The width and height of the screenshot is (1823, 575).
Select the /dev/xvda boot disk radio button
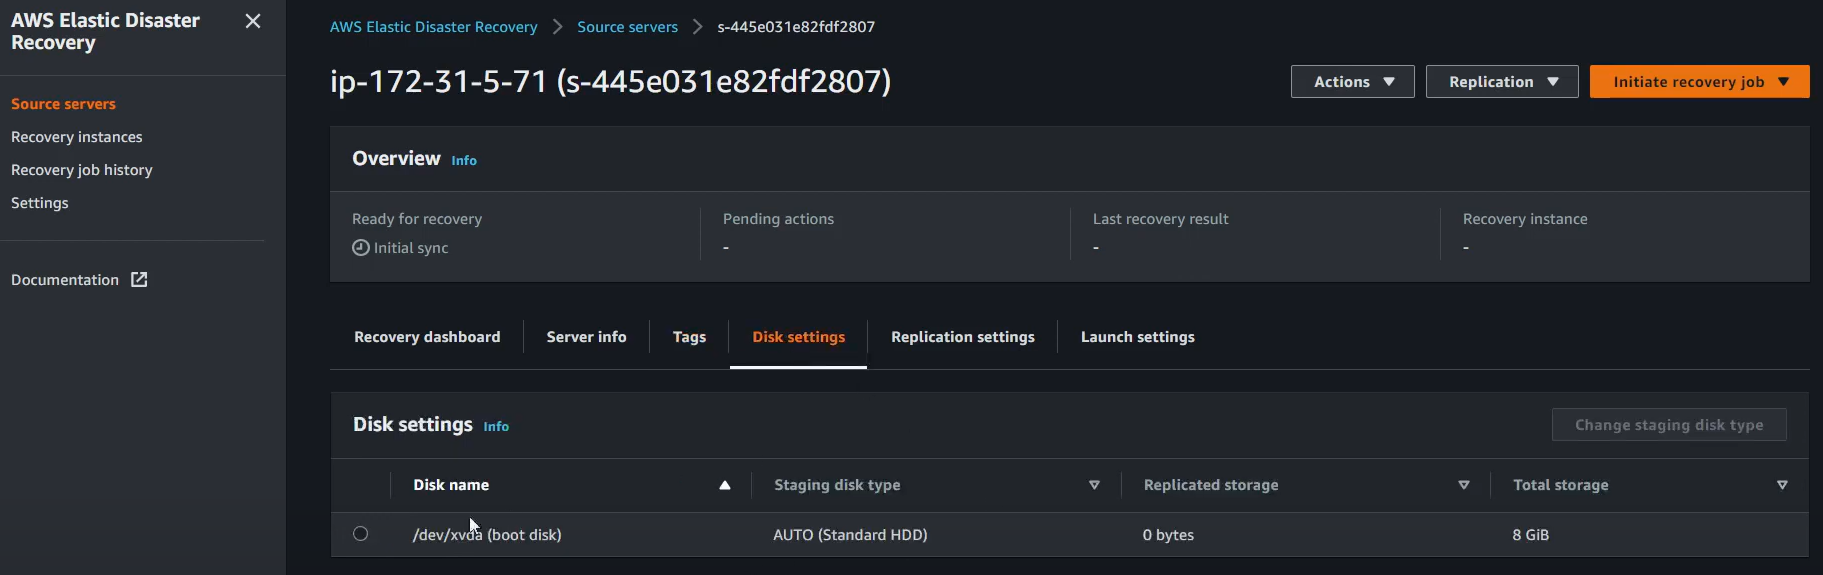(x=361, y=534)
